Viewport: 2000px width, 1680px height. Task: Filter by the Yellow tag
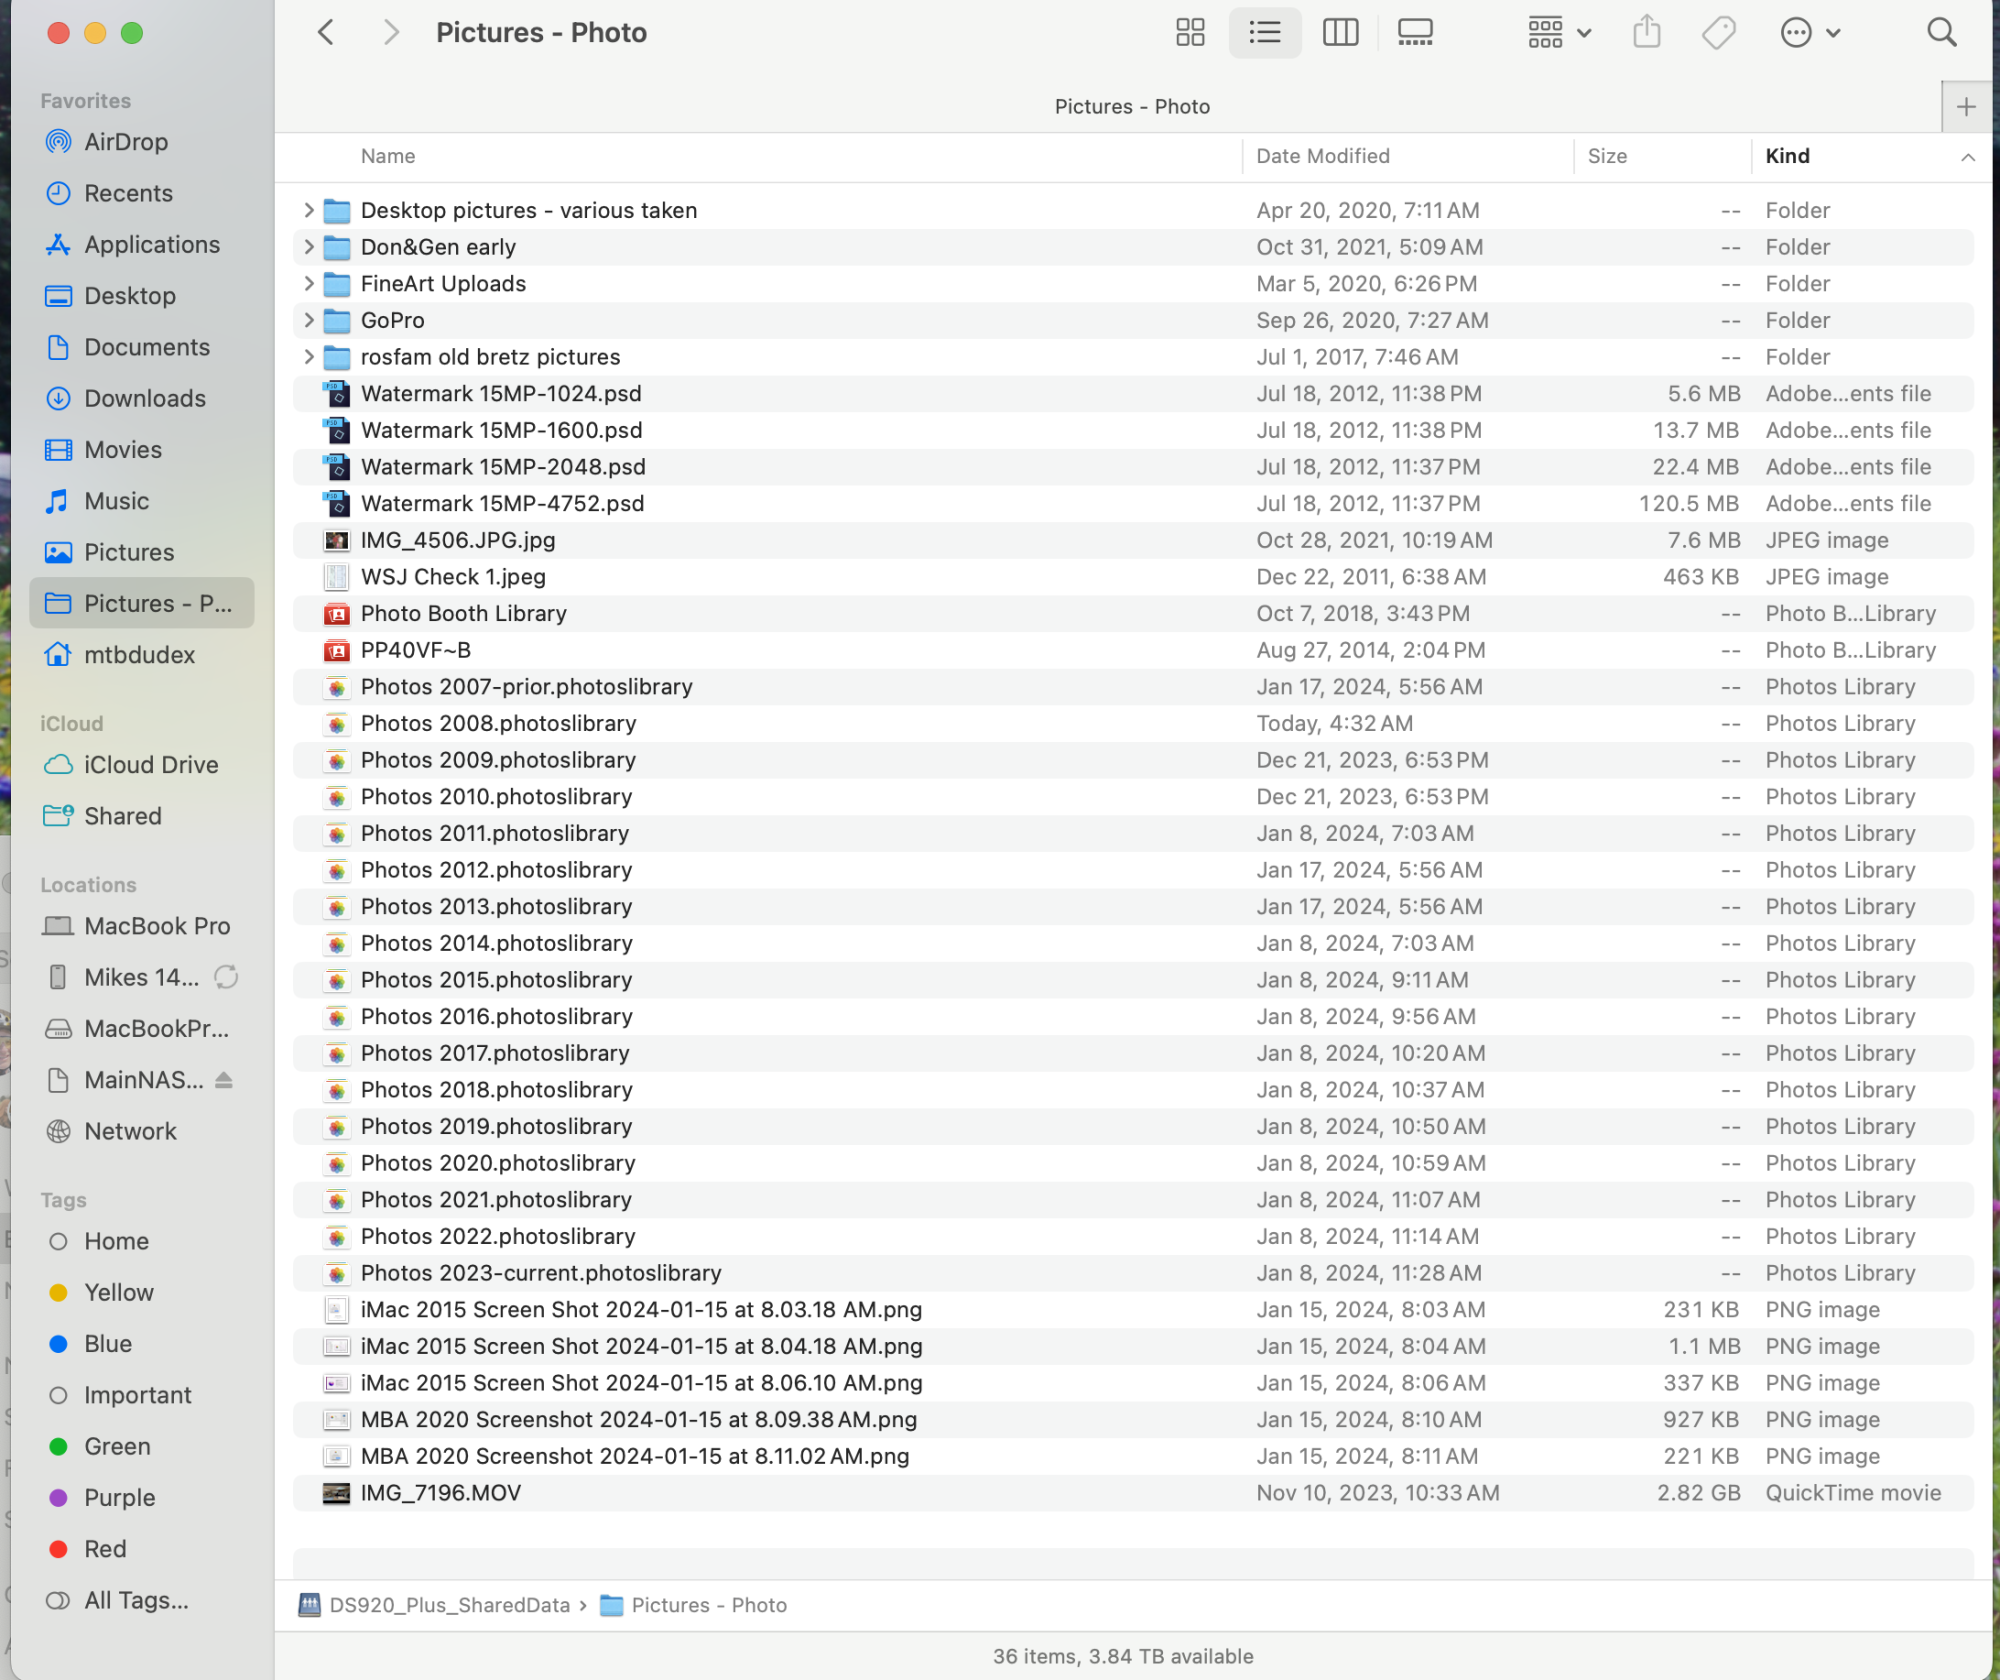click(x=119, y=1293)
